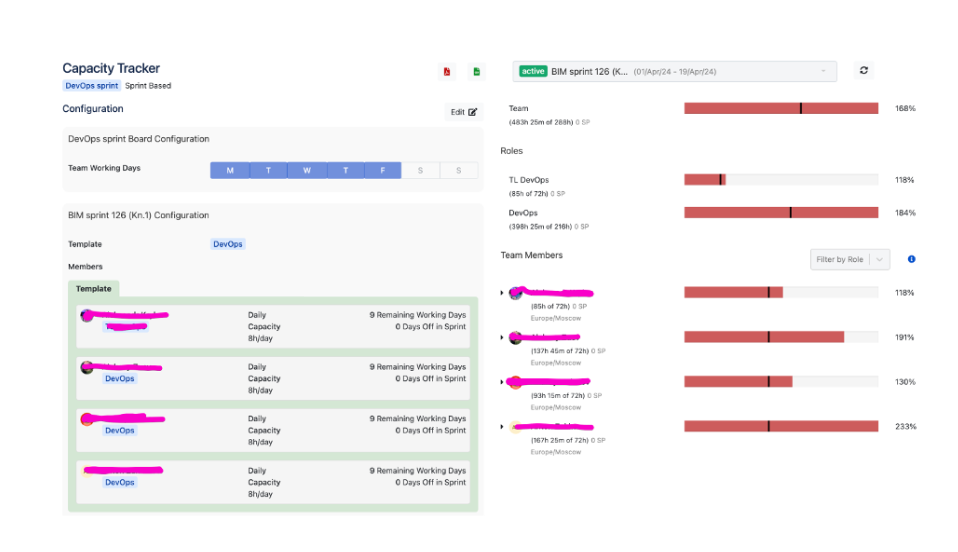Refresh the sprint capacity data
This screenshot has width=958, height=552.
pos(864,71)
